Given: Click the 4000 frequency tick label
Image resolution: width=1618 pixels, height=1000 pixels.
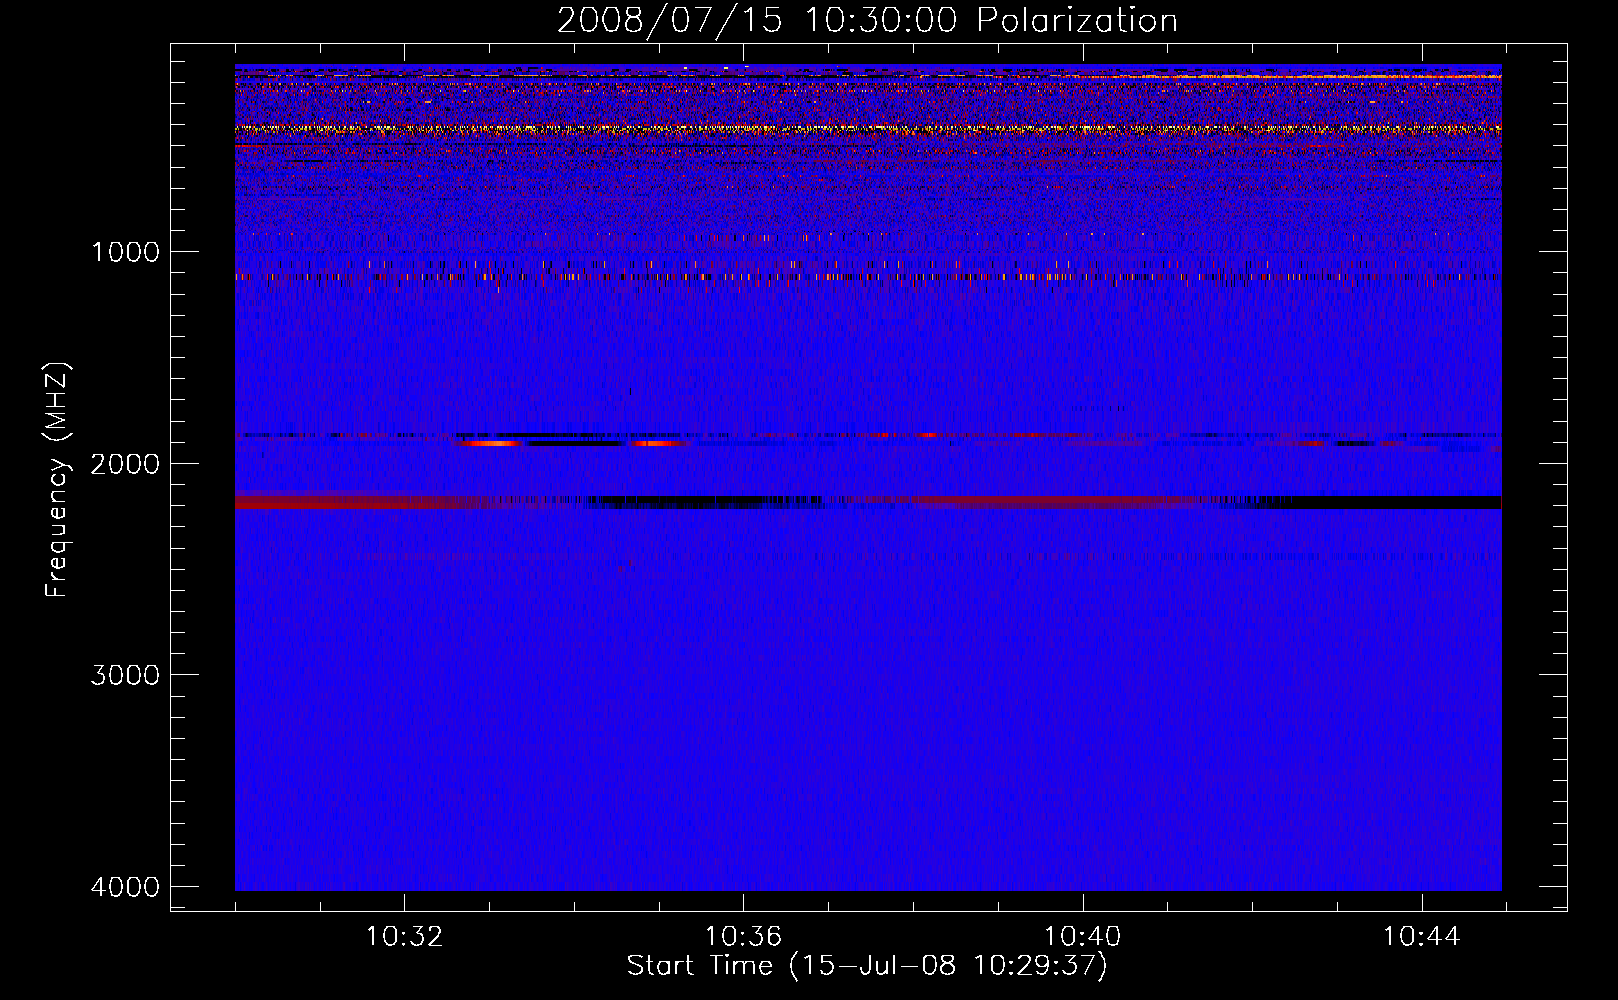Looking at the screenshot, I should 125,887.
